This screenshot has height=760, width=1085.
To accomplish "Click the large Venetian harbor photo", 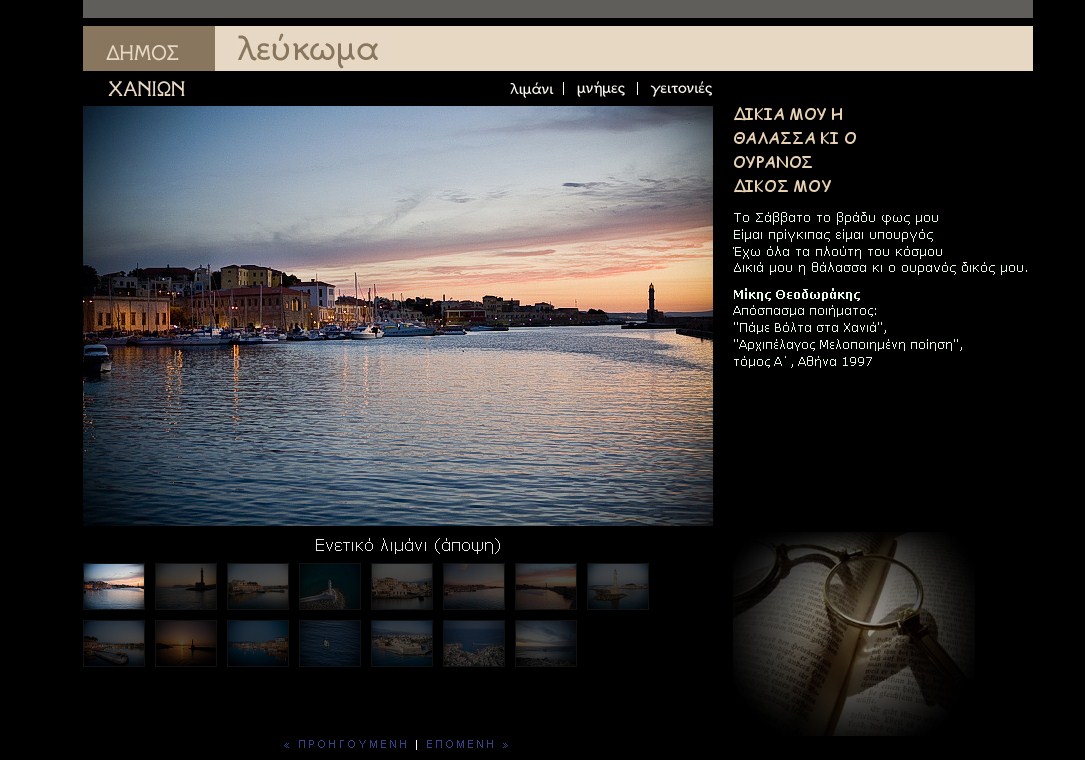I will click(398, 315).
